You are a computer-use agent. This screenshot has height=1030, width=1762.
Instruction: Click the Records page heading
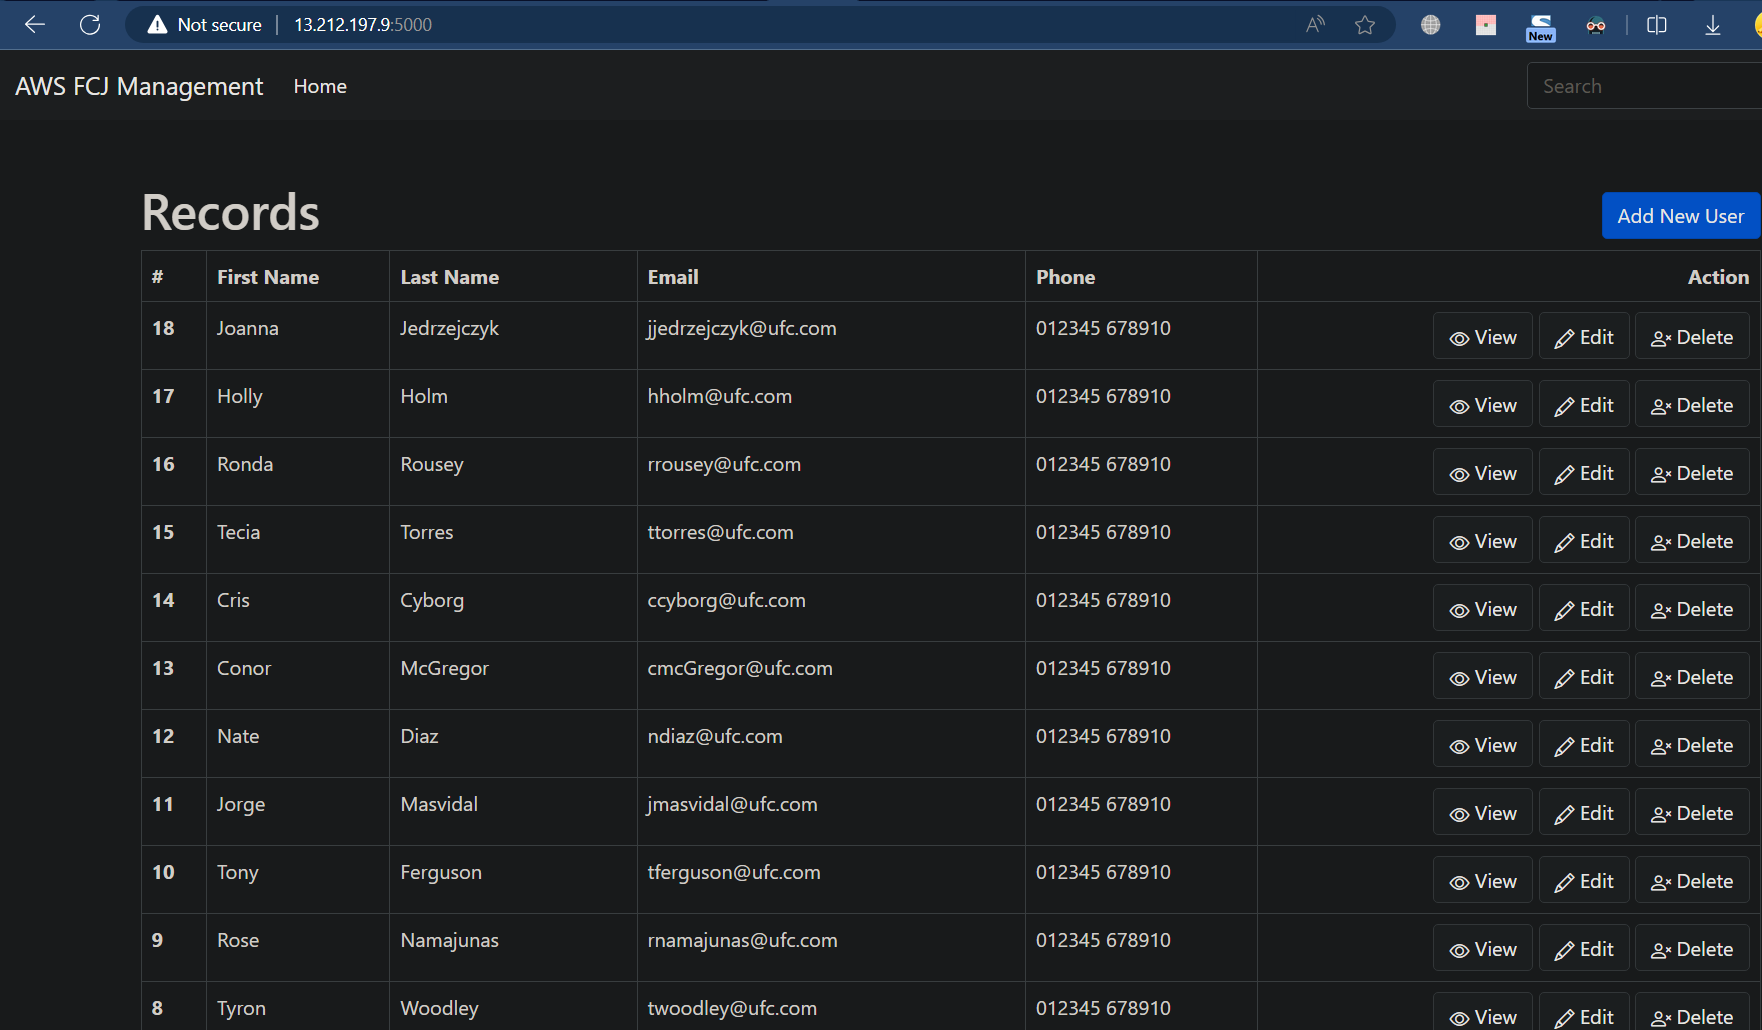pyautogui.click(x=231, y=213)
